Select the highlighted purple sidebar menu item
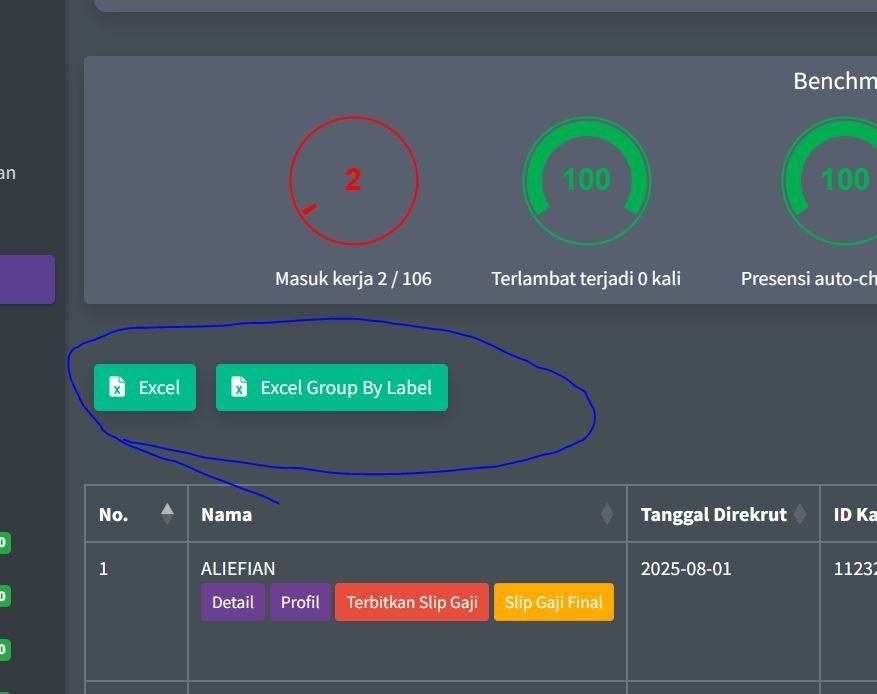 (x=27, y=279)
